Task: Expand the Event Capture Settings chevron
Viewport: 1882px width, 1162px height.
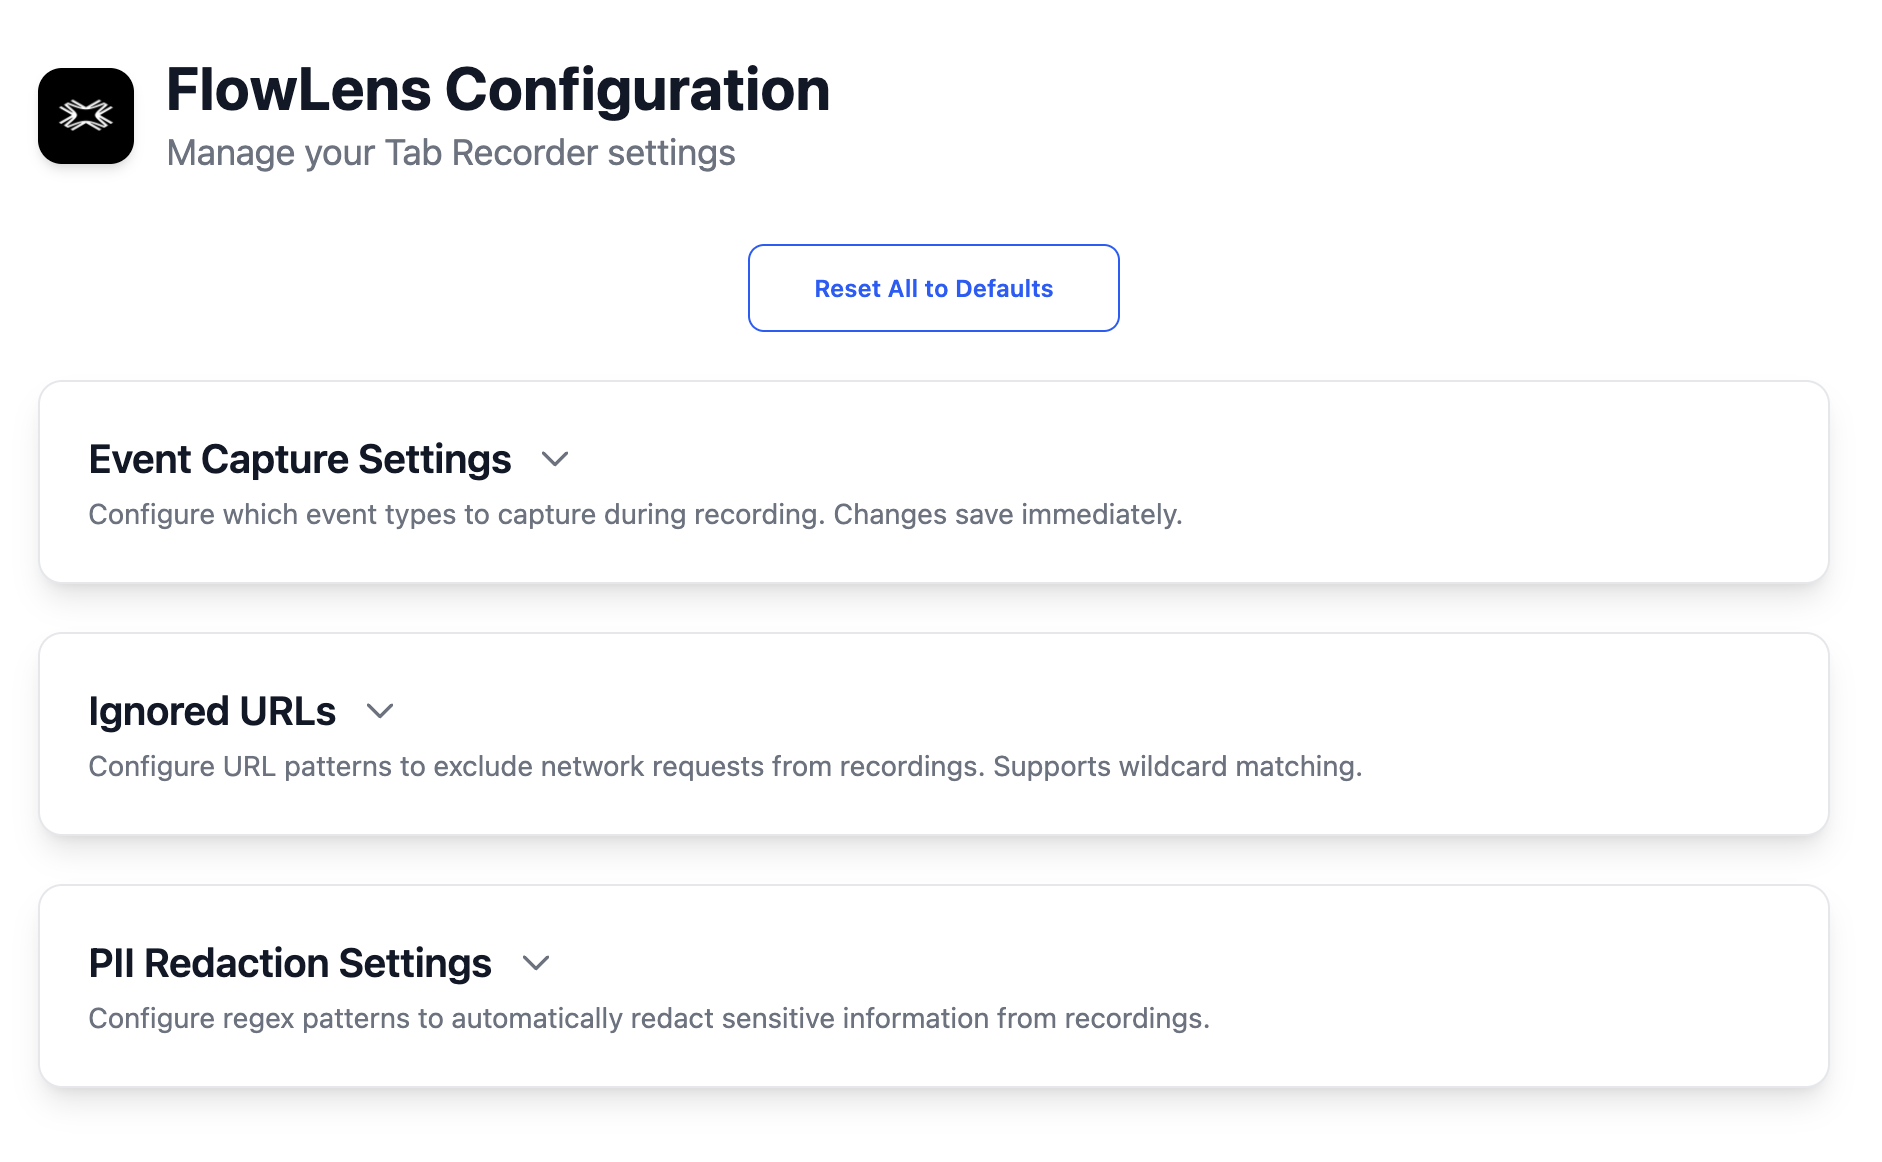Action: [555, 459]
